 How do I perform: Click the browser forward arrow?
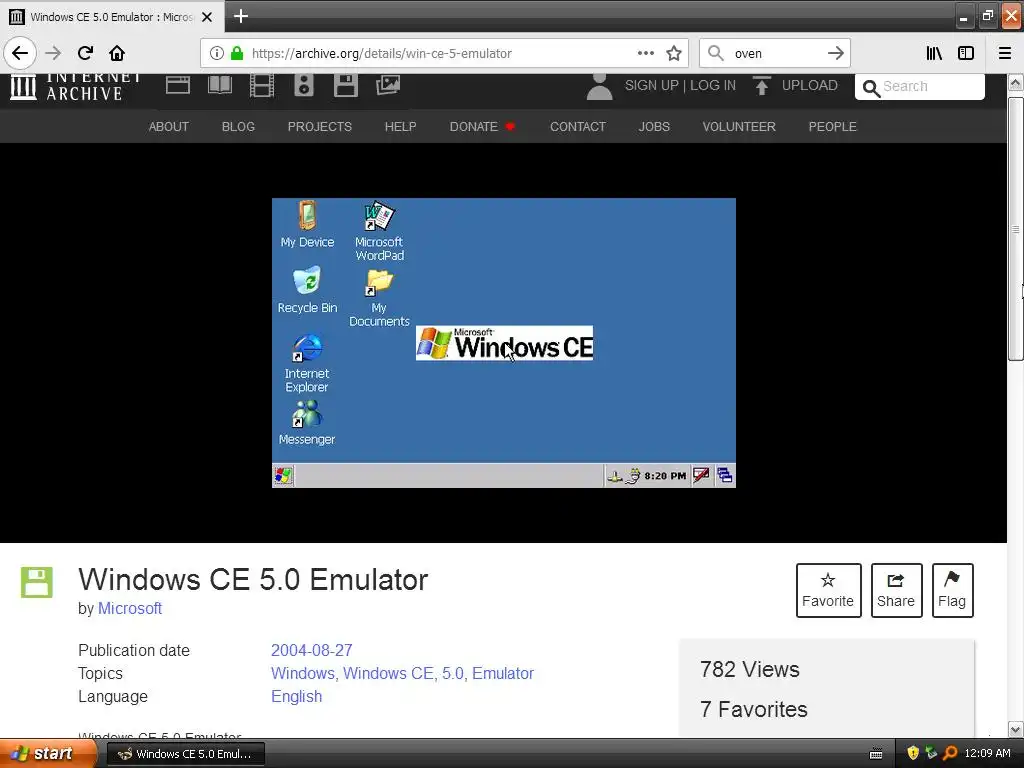point(54,53)
